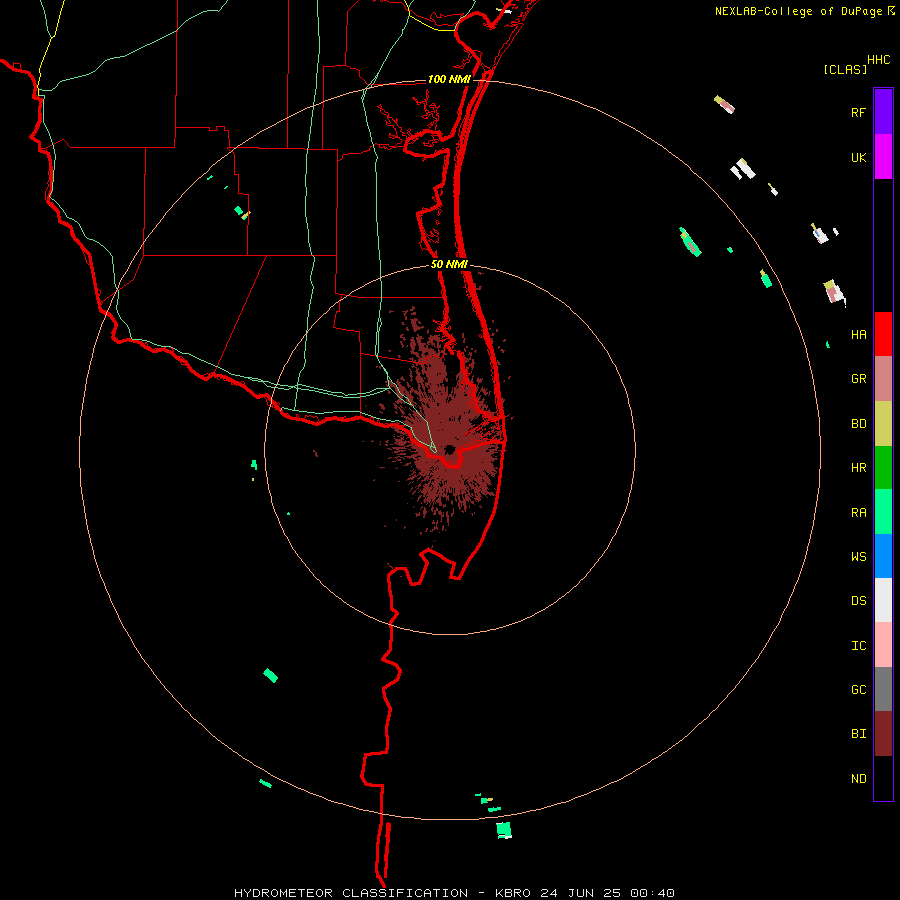Click the BD yellow legend swatch
This screenshot has height=900, width=900.
tap(883, 424)
